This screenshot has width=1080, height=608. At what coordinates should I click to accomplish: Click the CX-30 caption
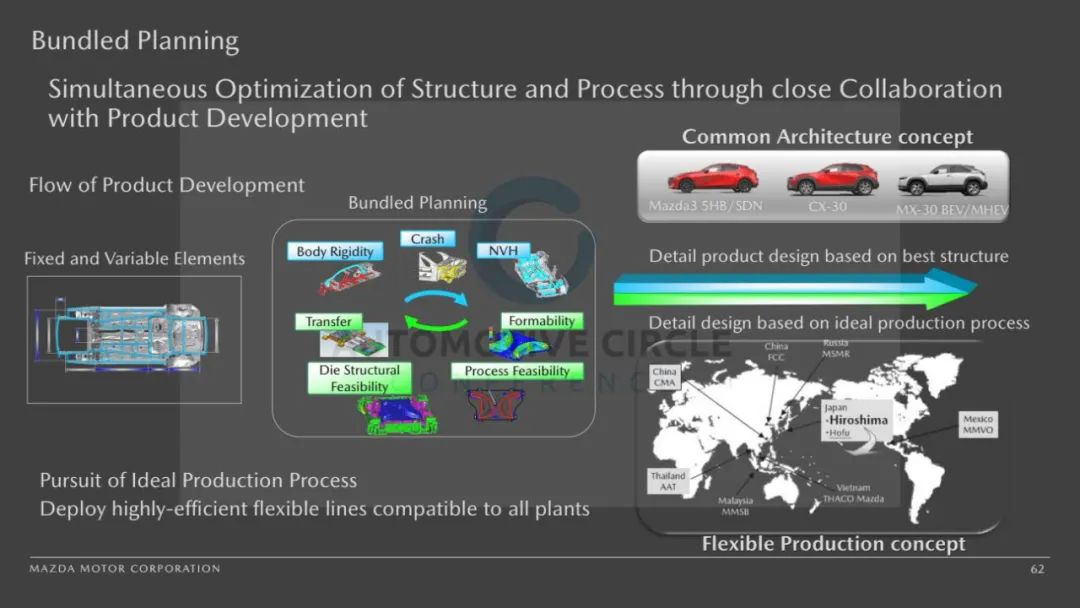827,207
